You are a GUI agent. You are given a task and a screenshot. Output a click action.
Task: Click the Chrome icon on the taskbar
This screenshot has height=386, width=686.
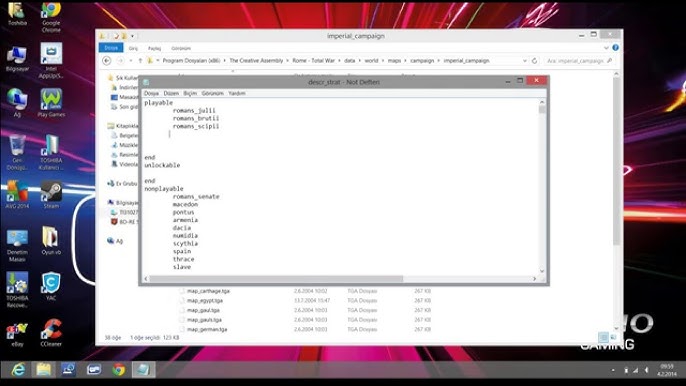tap(119, 370)
